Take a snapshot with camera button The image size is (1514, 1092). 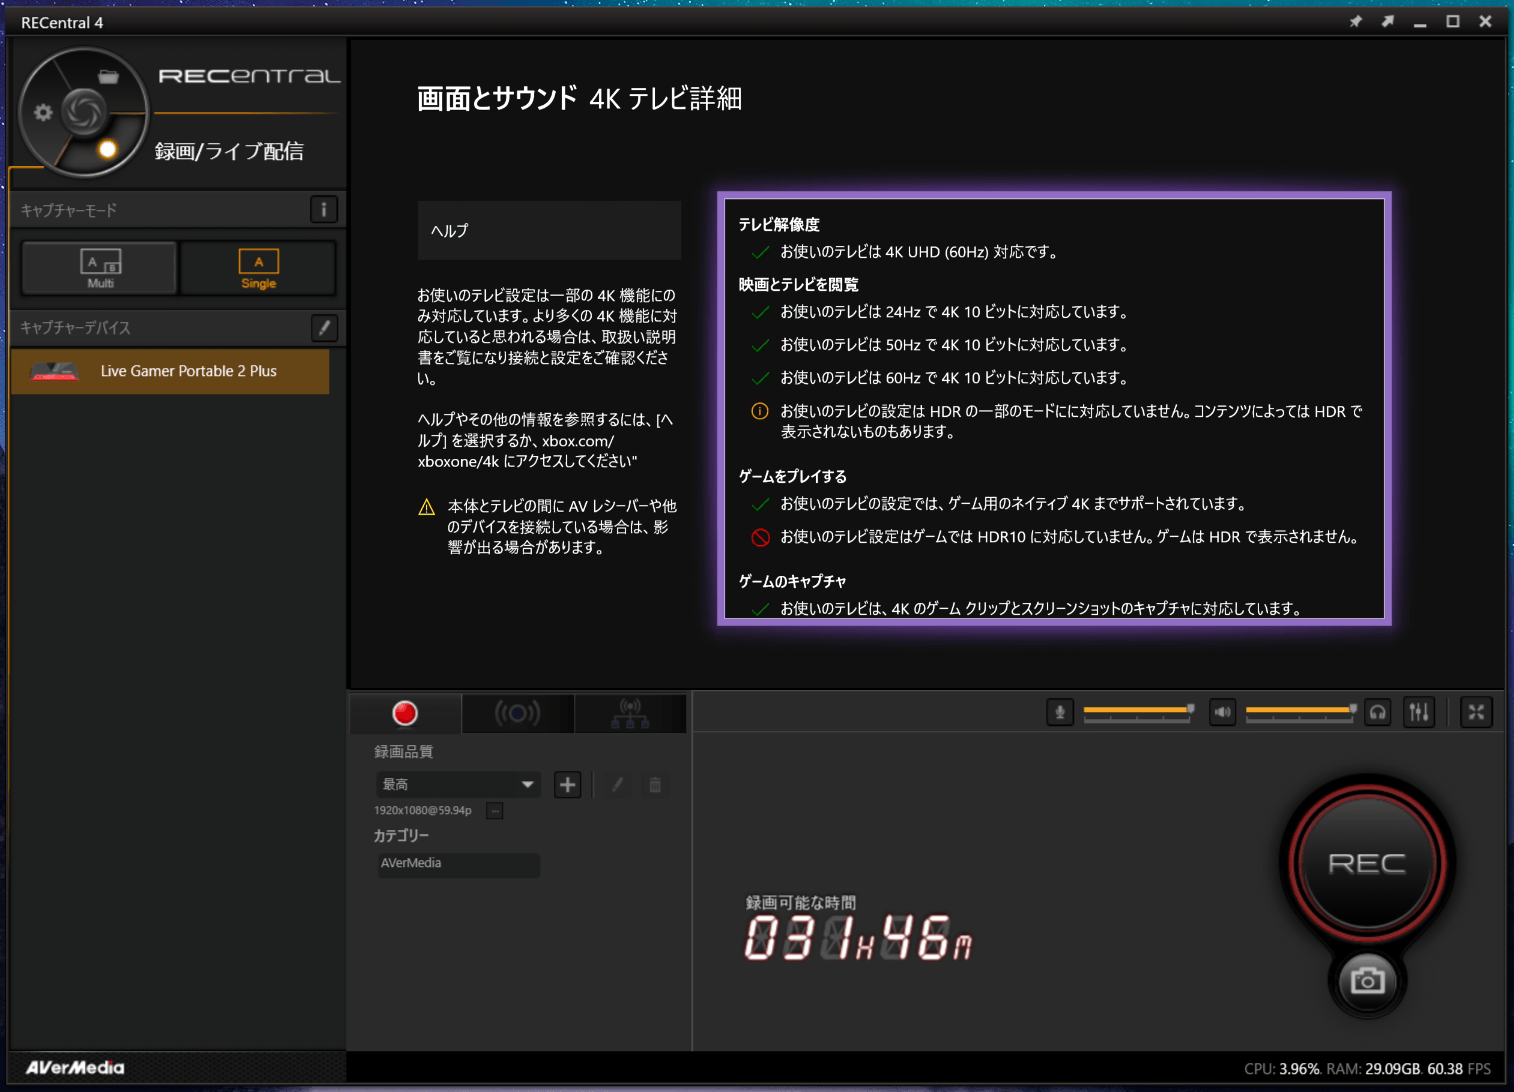click(x=1368, y=980)
